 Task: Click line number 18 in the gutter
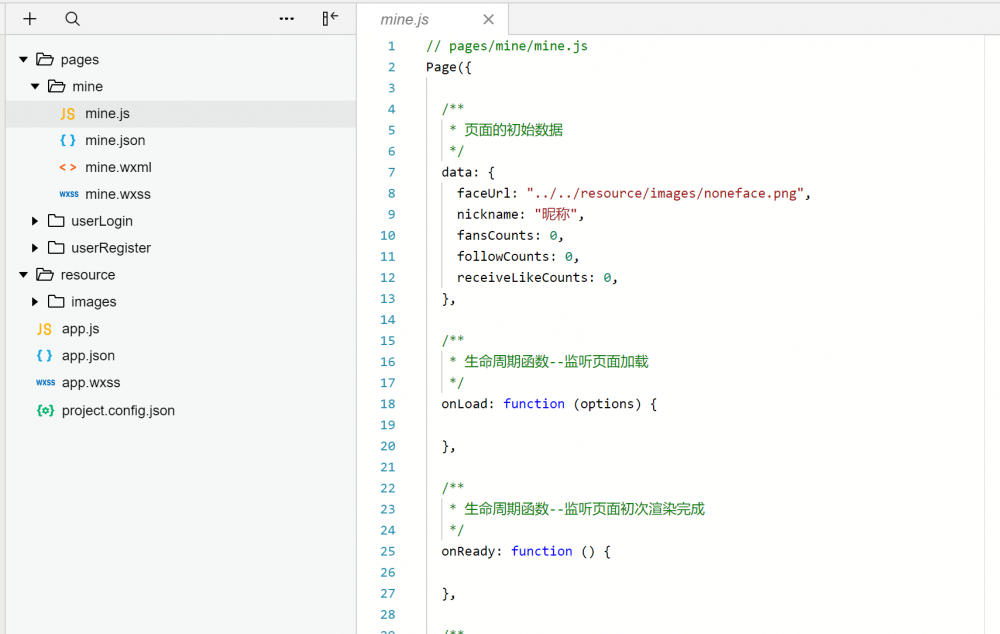pyautogui.click(x=387, y=404)
